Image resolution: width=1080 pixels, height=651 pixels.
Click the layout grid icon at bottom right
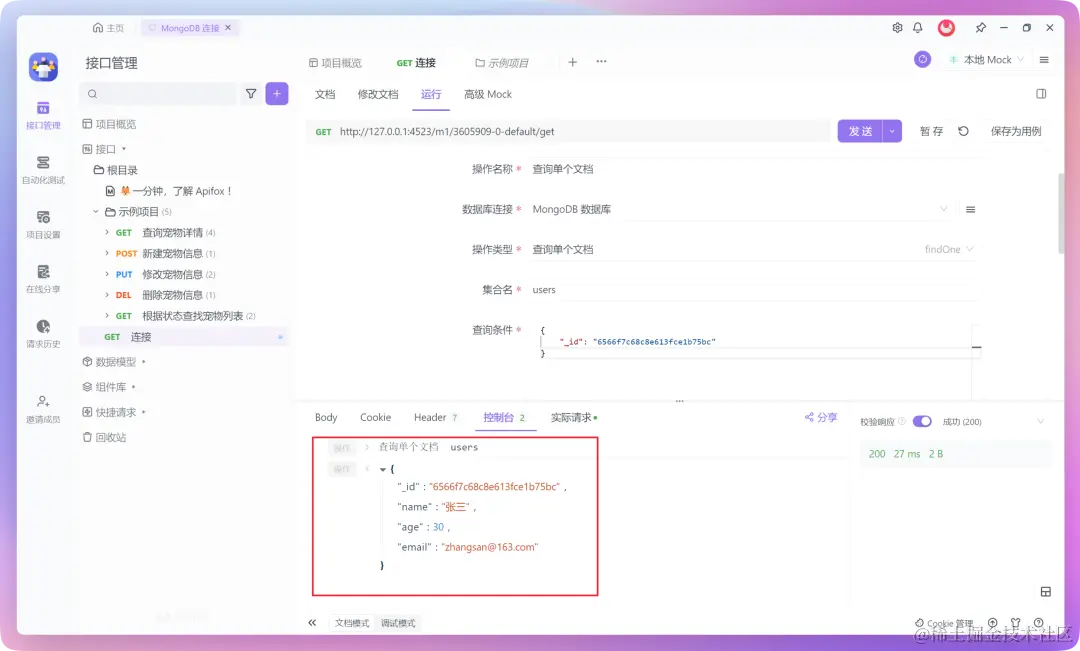coord(1046,592)
